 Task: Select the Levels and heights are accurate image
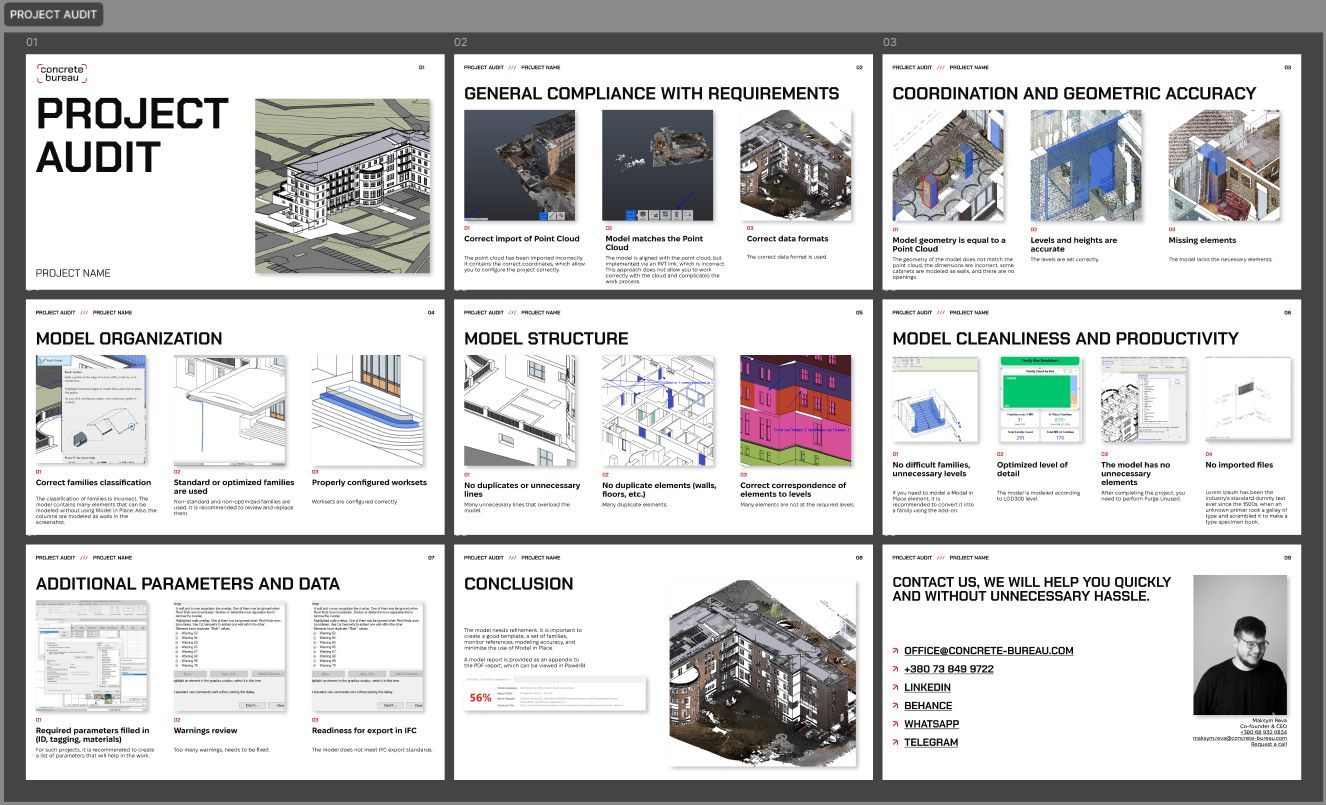(1086, 165)
